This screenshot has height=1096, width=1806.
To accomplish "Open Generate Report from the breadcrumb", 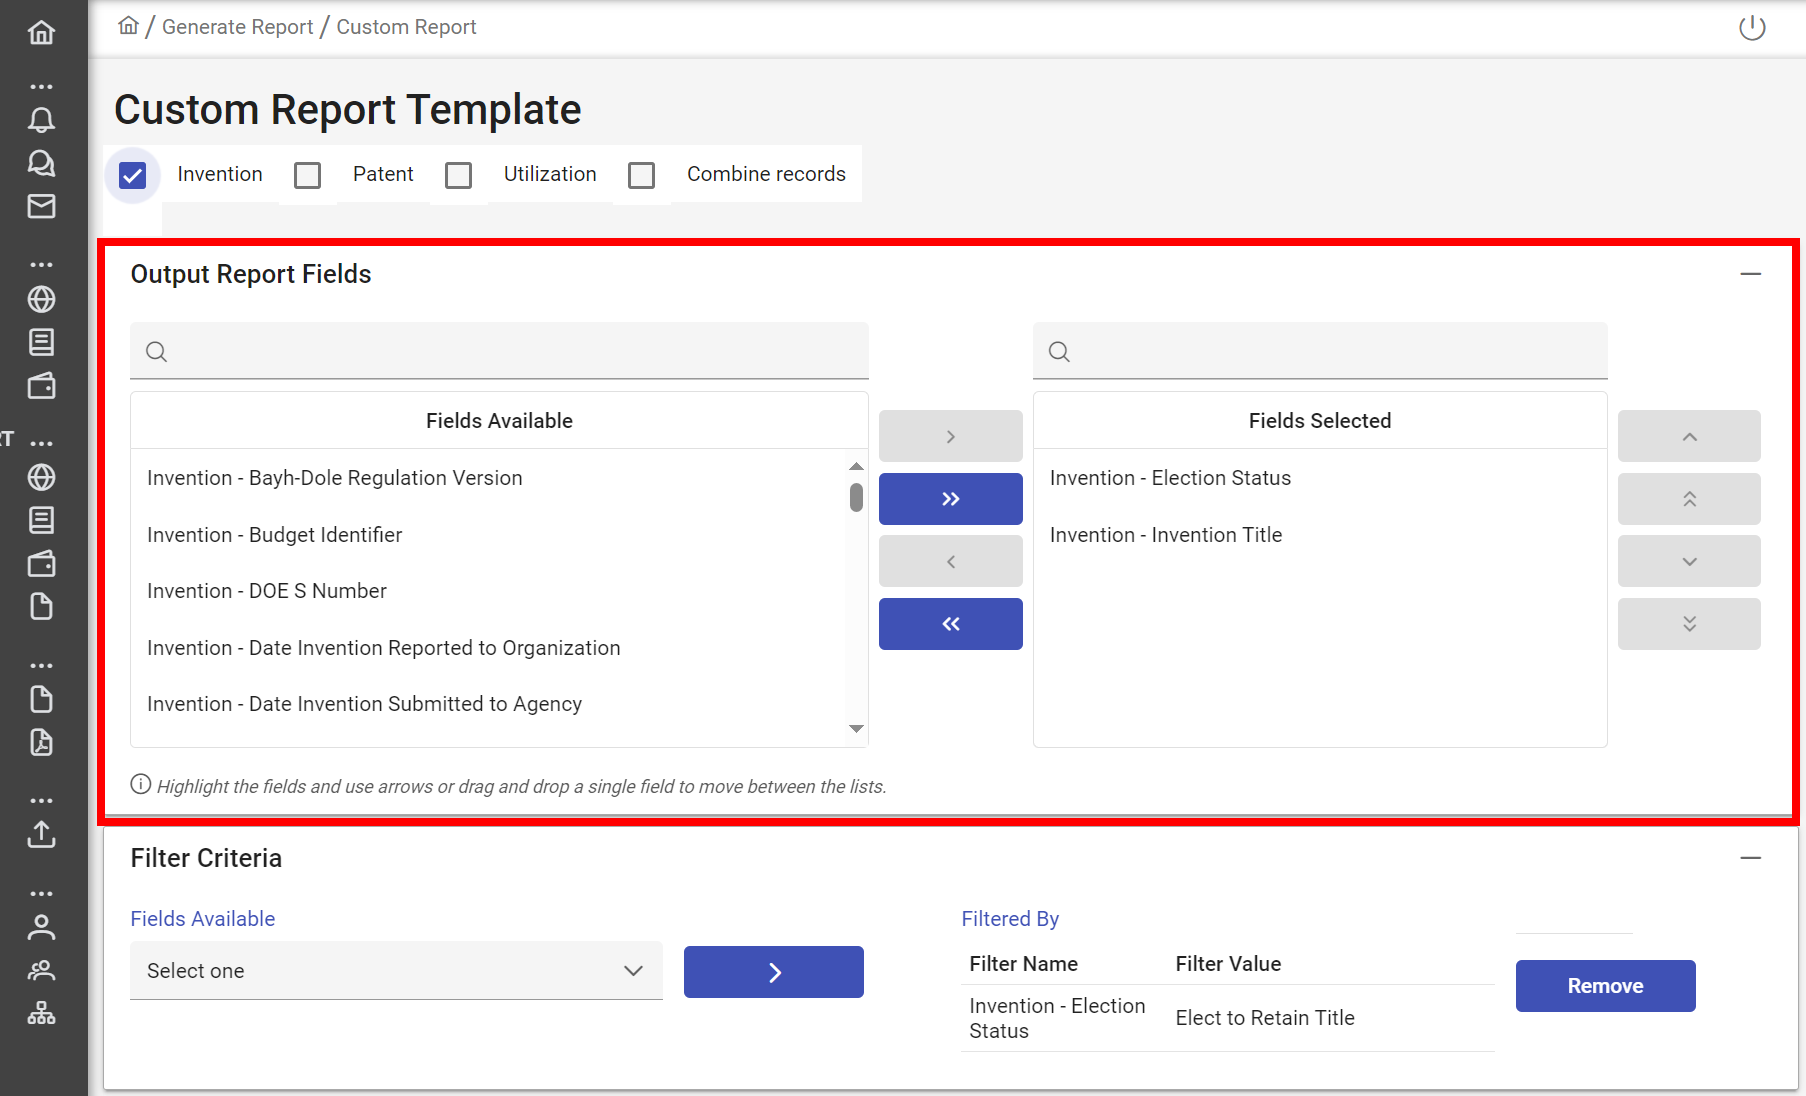I will [237, 26].
